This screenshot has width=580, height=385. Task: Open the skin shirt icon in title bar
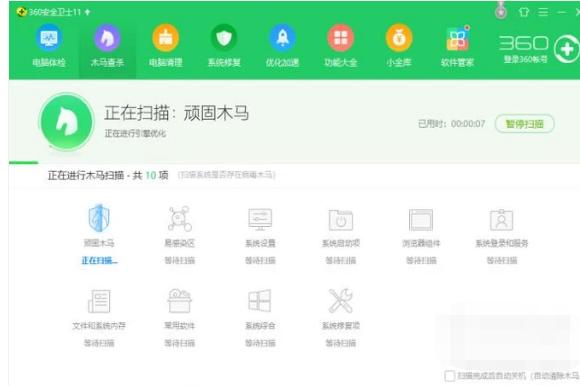click(523, 12)
